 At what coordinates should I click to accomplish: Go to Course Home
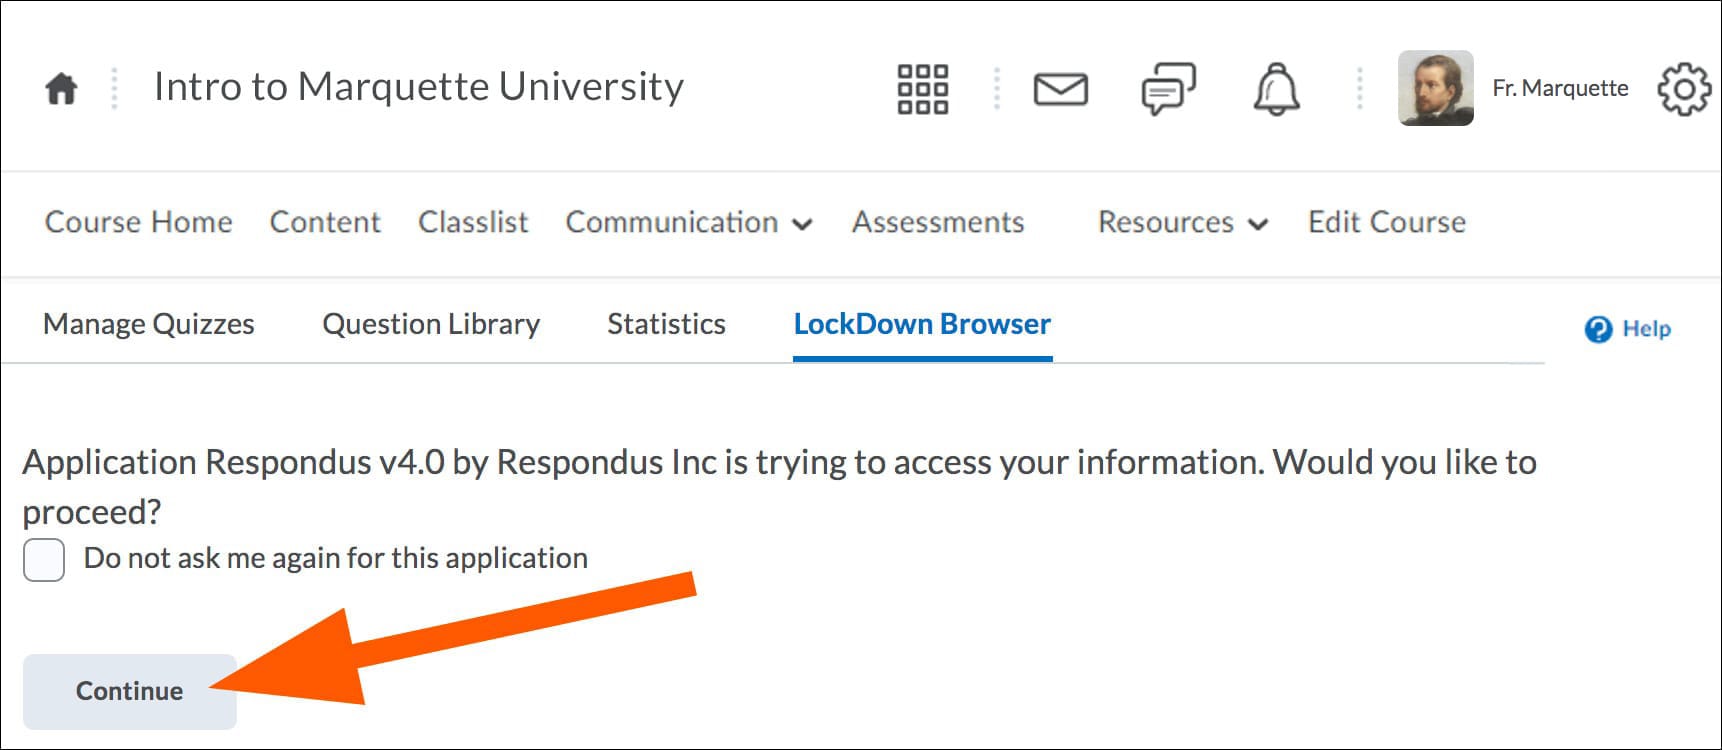point(139,222)
